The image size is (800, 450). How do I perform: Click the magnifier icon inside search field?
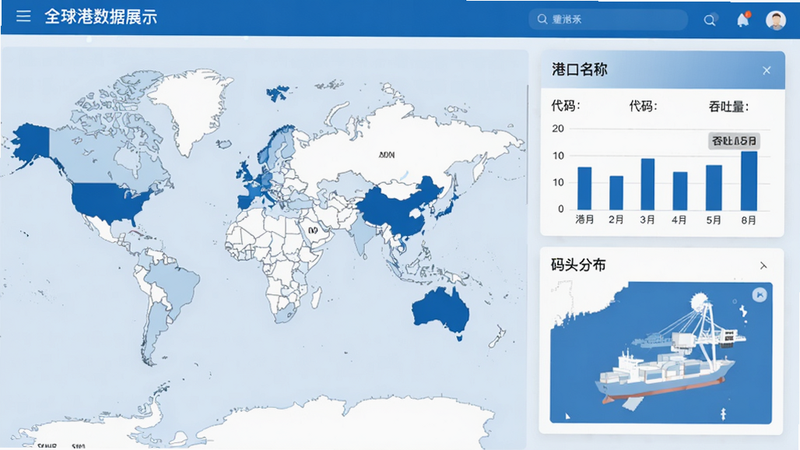[x=542, y=19]
